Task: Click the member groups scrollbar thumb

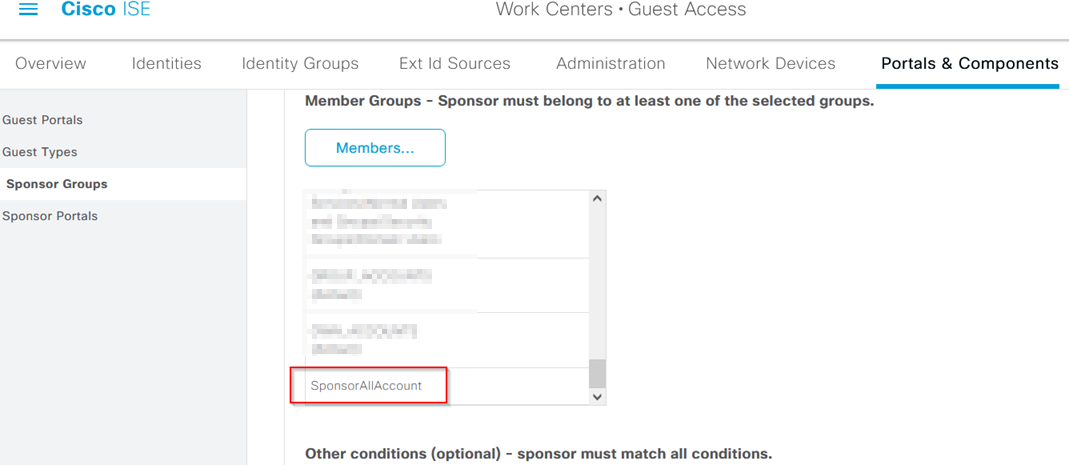Action: 597,374
